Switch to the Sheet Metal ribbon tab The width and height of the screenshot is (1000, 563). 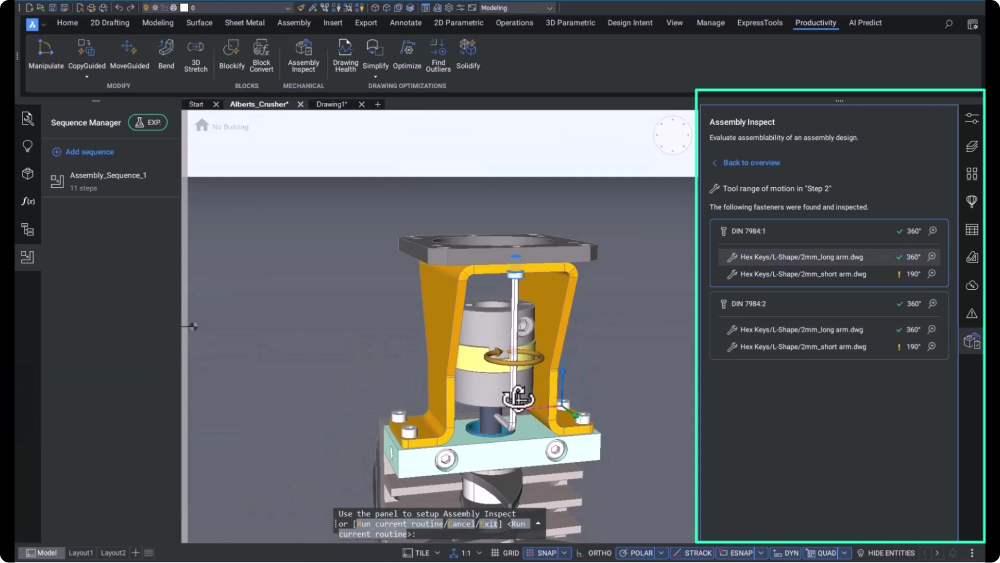click(x=245, y=23)
